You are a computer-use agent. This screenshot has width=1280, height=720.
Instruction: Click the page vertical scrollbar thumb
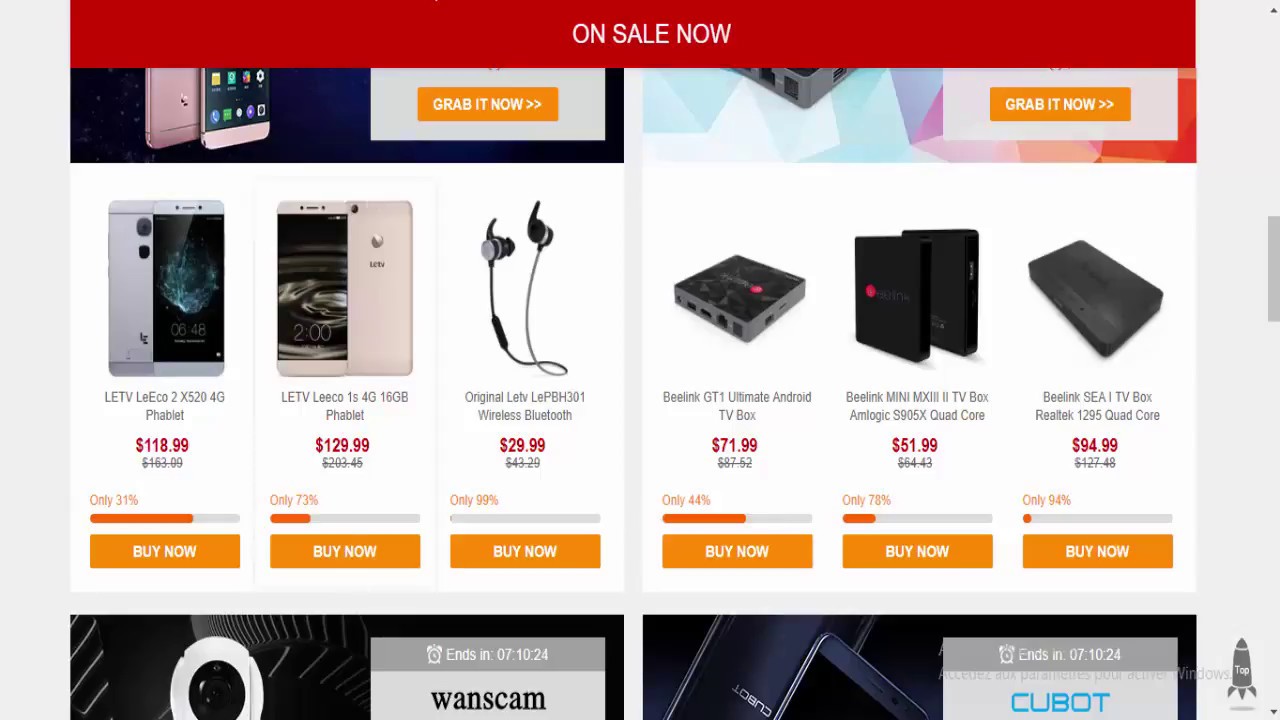pos(1273,268)
